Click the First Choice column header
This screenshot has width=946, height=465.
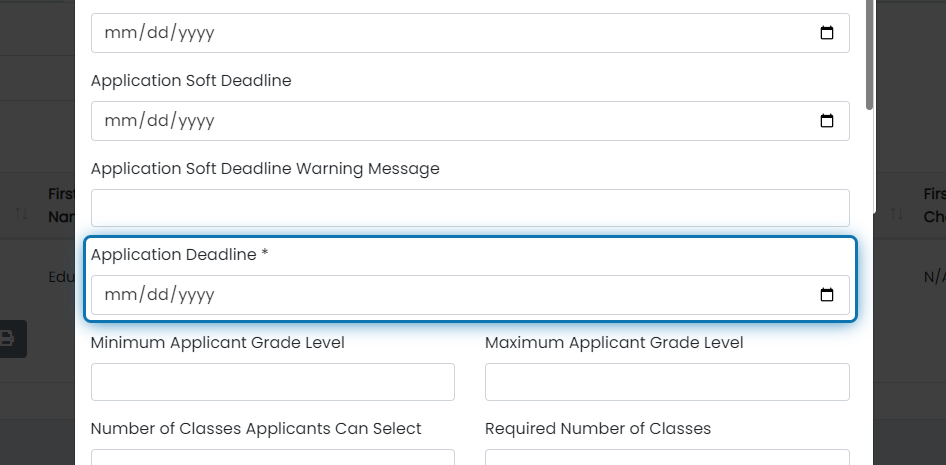pos(935,205)
